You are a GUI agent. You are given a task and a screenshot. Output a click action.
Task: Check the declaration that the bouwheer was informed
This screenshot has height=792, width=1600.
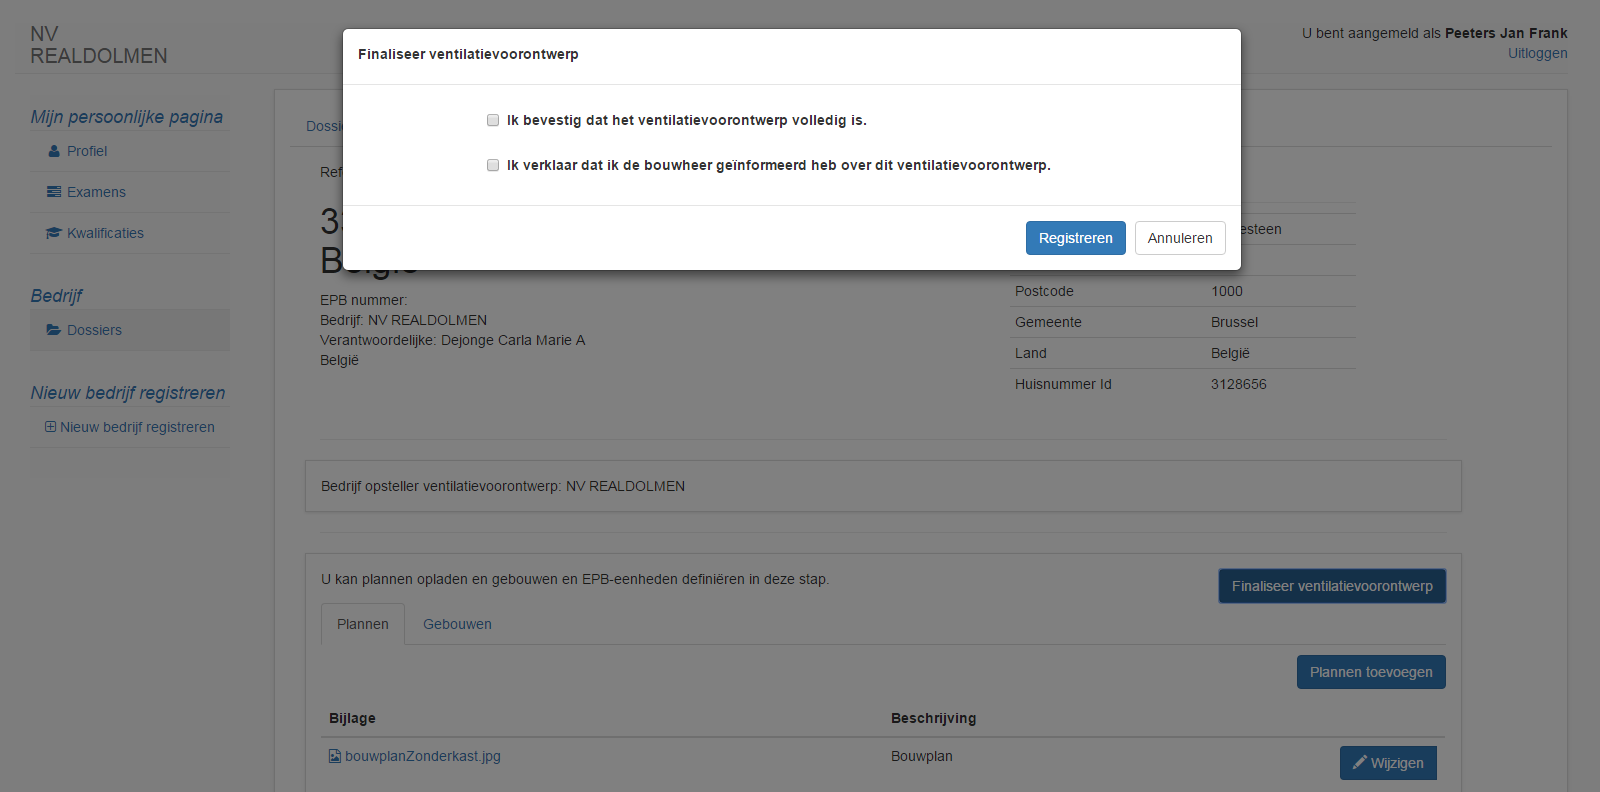(x=493, y=165)
